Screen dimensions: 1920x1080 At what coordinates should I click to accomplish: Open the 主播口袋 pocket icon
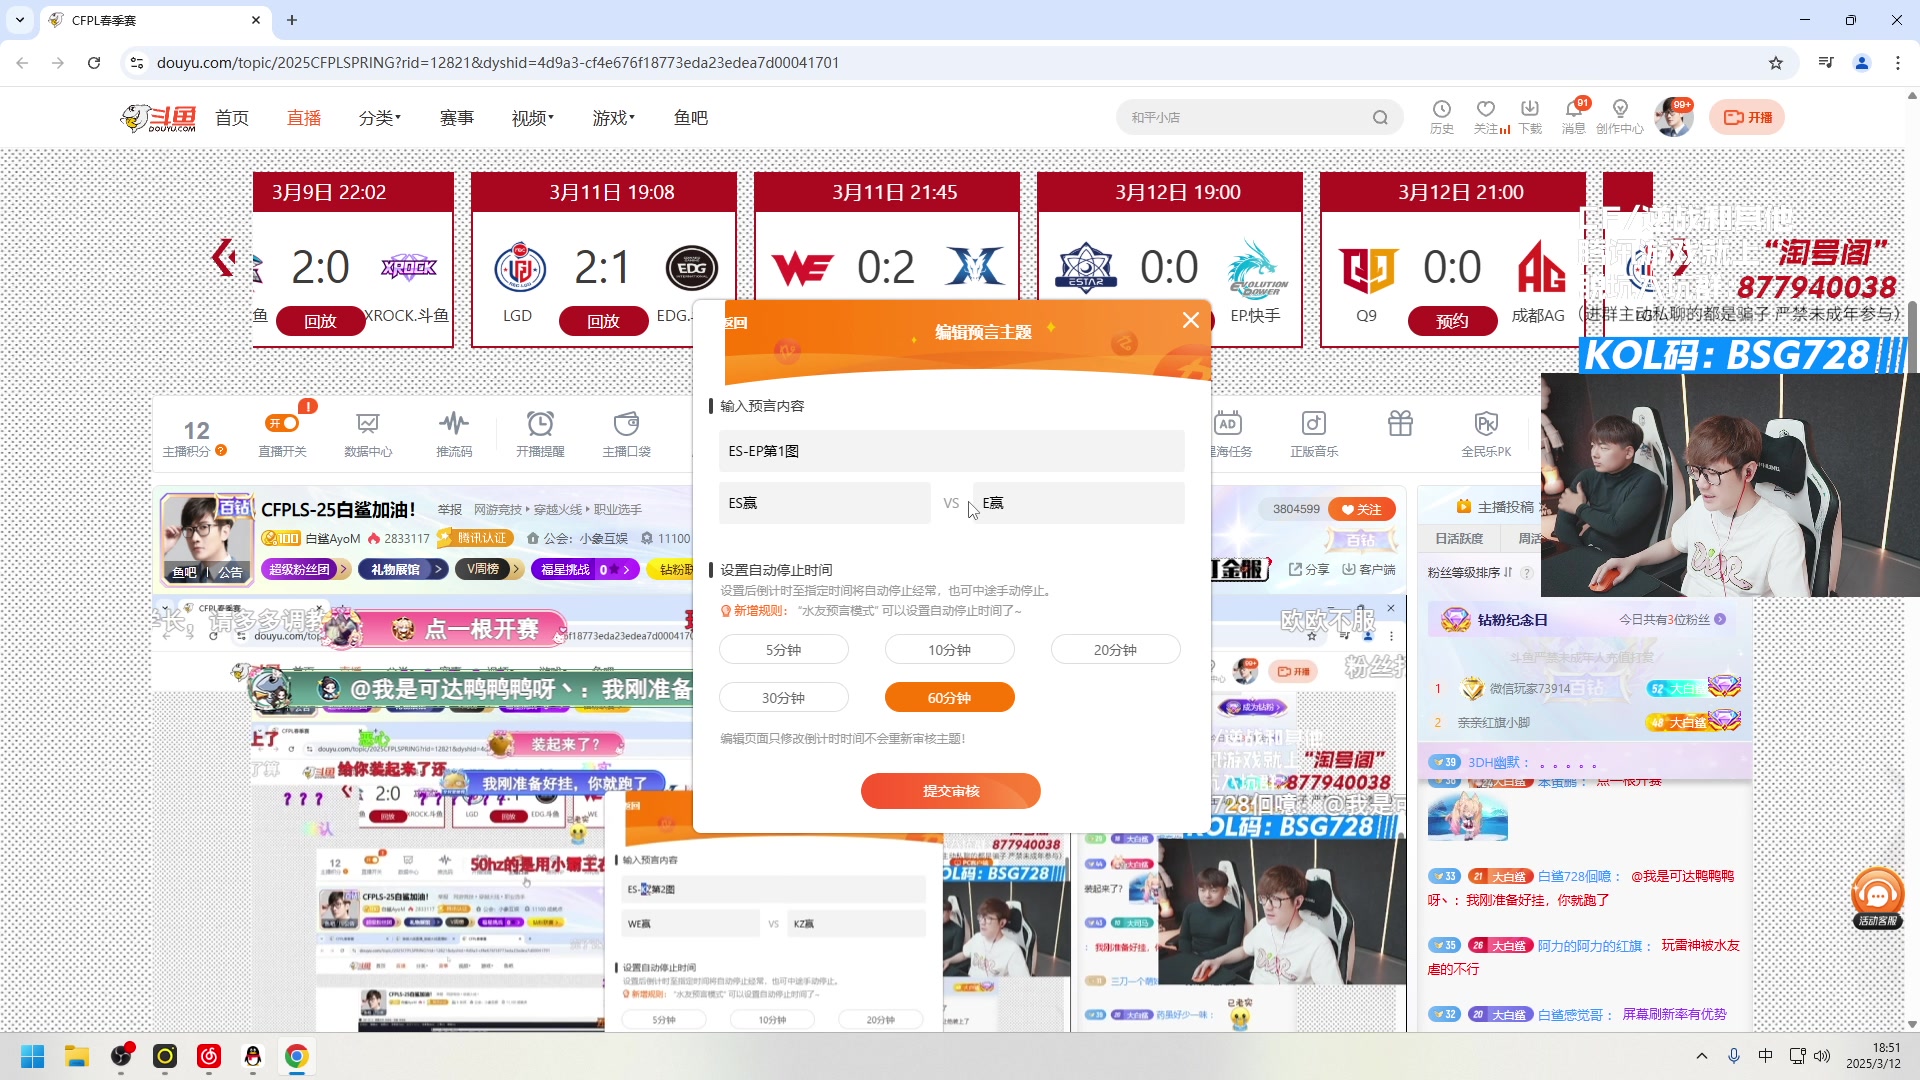(626, 424)
